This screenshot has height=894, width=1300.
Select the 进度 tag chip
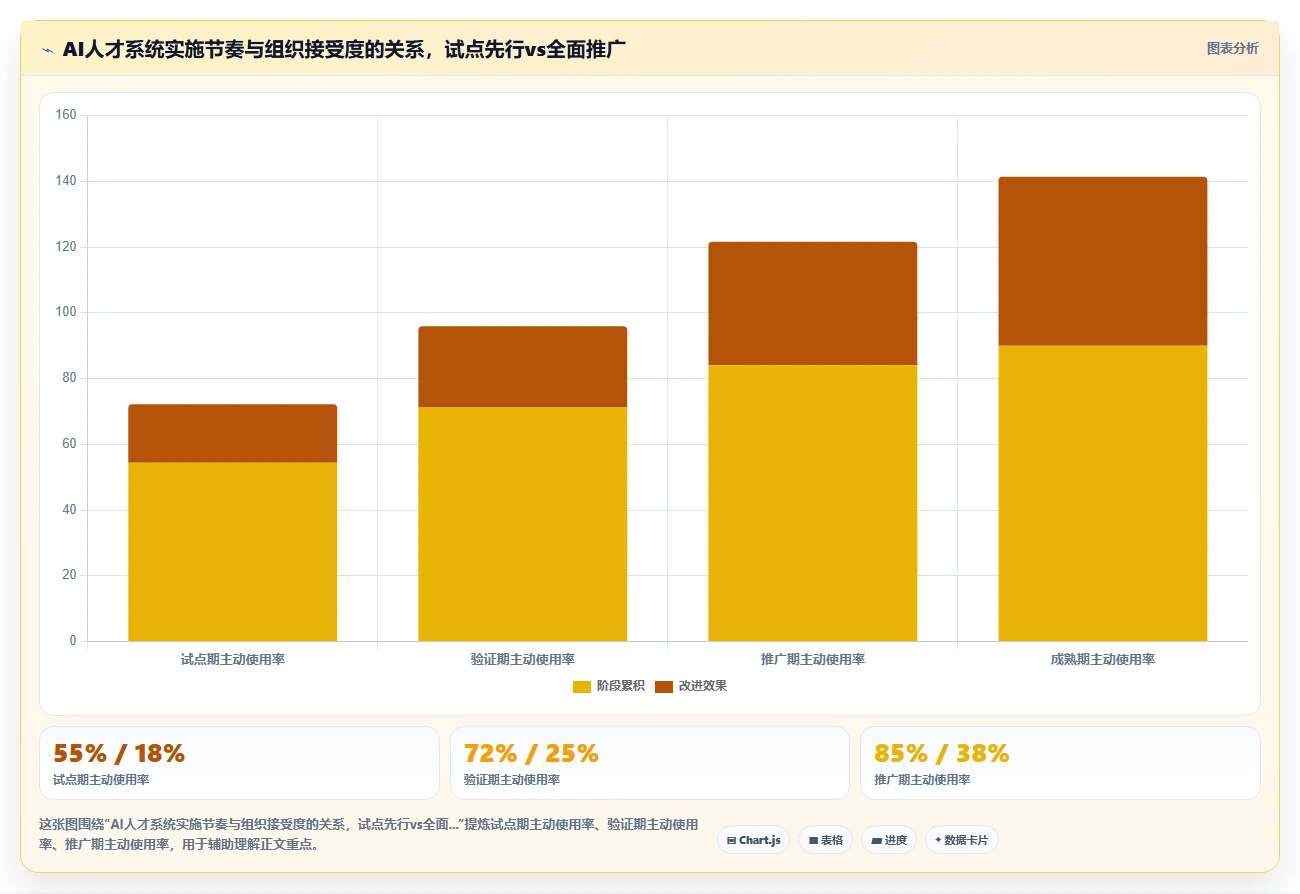pos(889,840)
